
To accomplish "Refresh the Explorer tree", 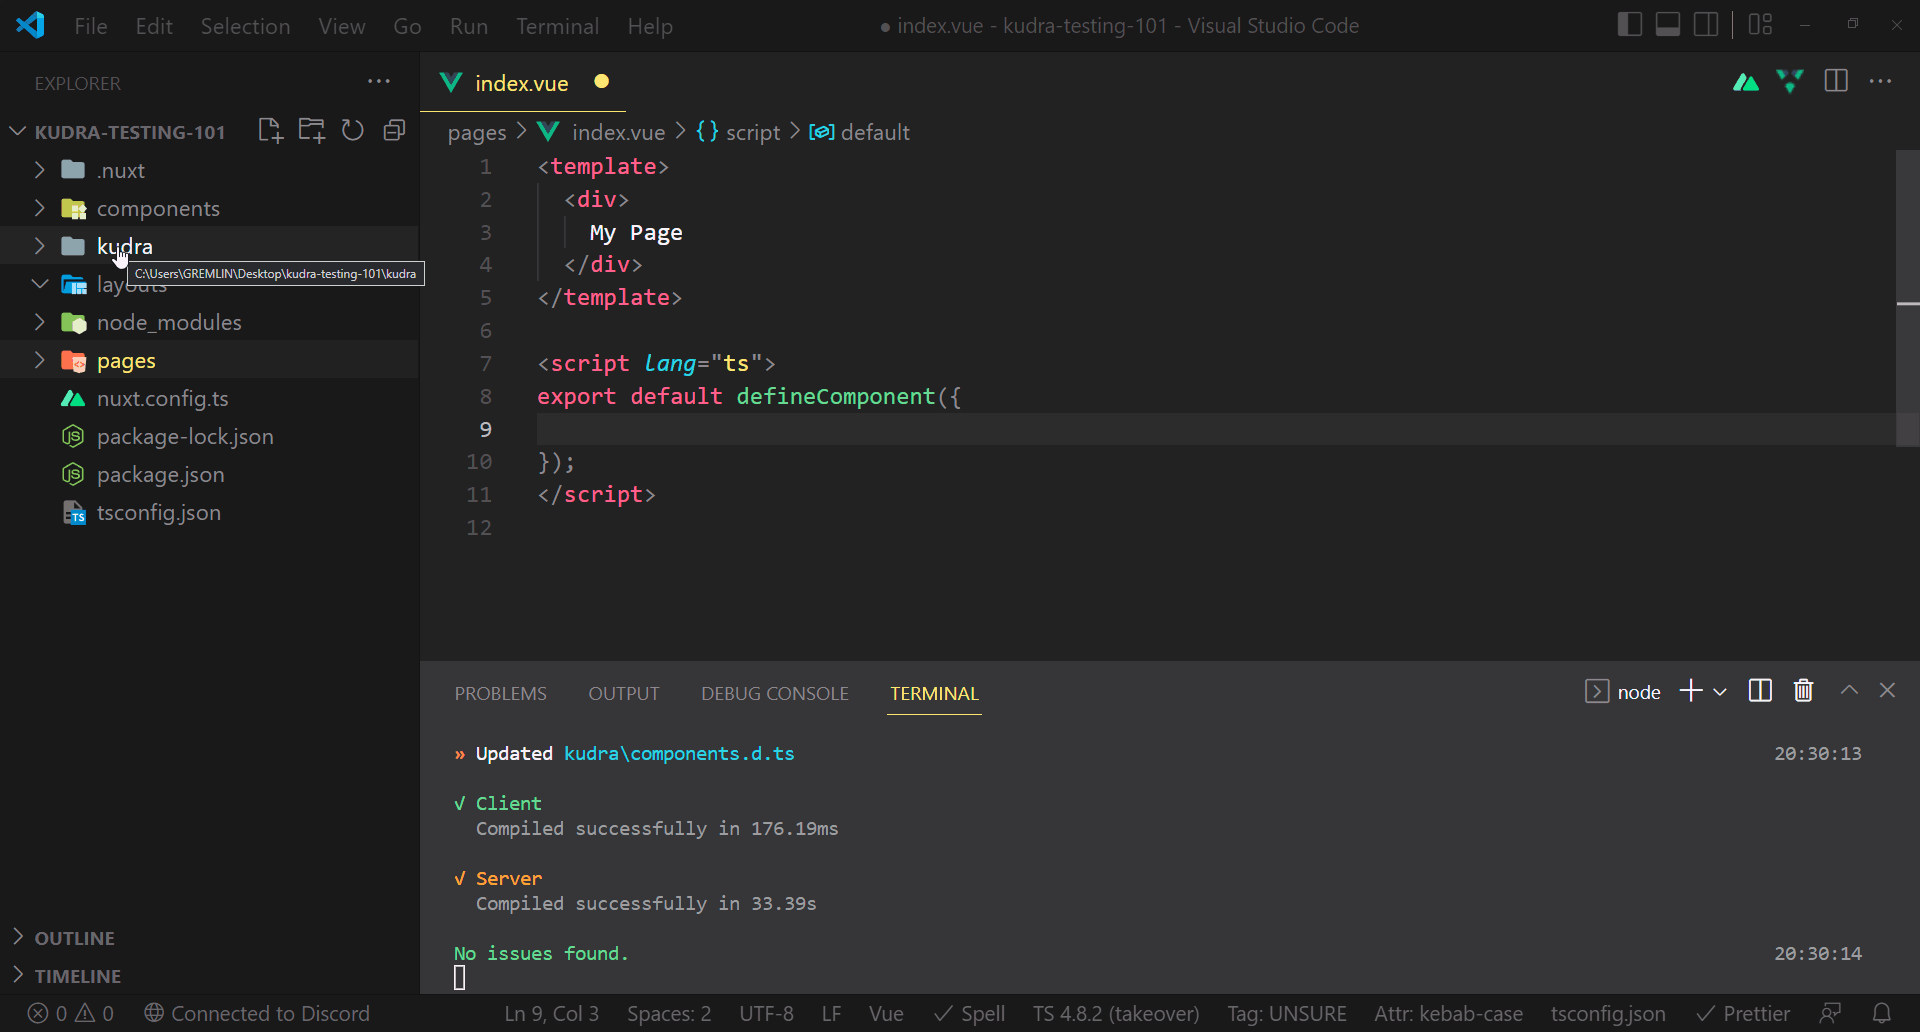I will coord(353,131).
